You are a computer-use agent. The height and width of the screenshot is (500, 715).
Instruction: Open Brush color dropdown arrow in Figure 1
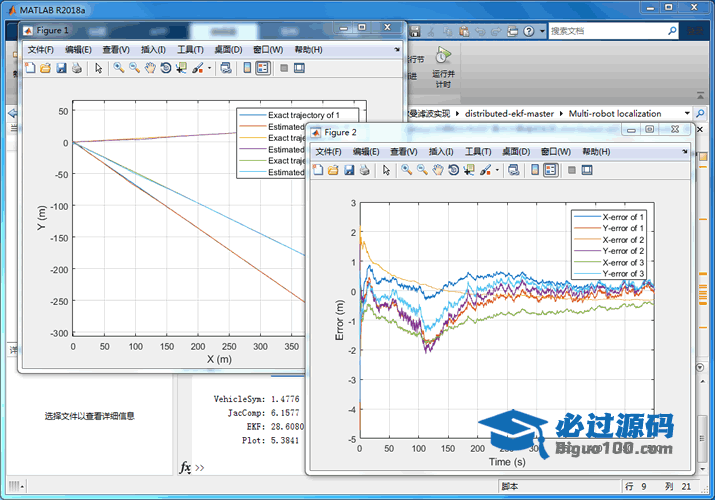click(210, 68)
